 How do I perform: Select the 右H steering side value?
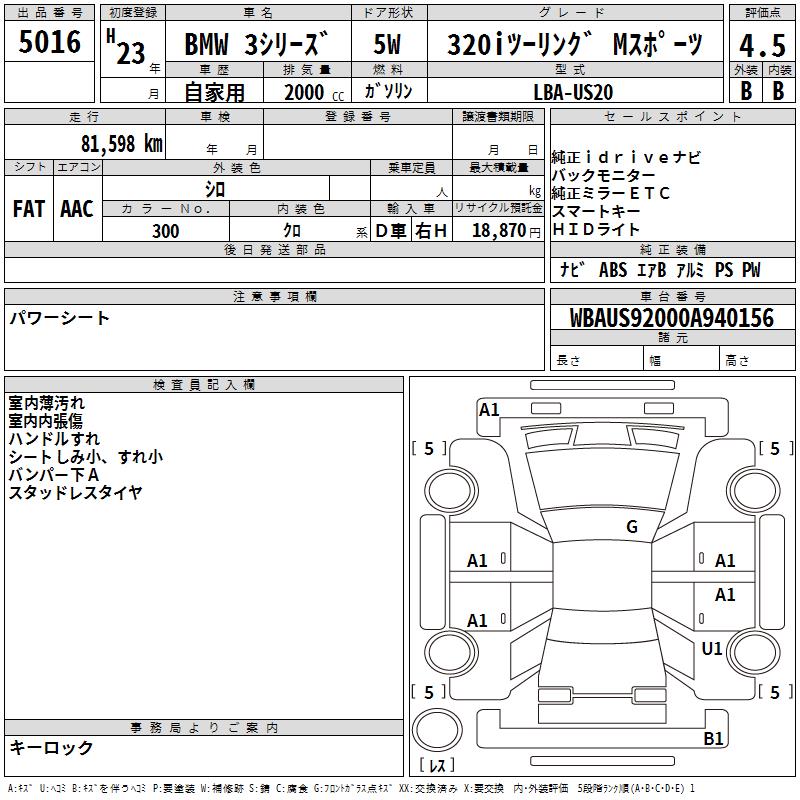point(431,231)
